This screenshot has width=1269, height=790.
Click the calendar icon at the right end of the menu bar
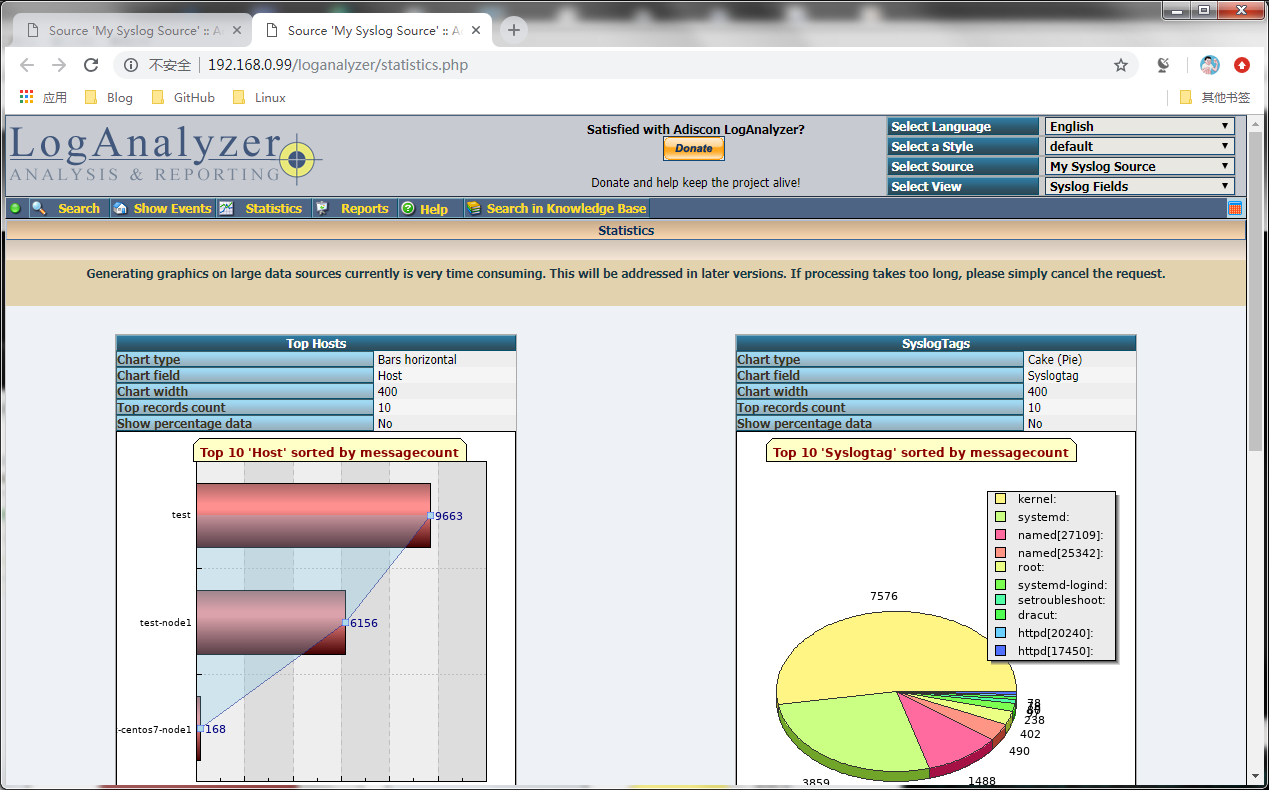(x=1235, y=208)
